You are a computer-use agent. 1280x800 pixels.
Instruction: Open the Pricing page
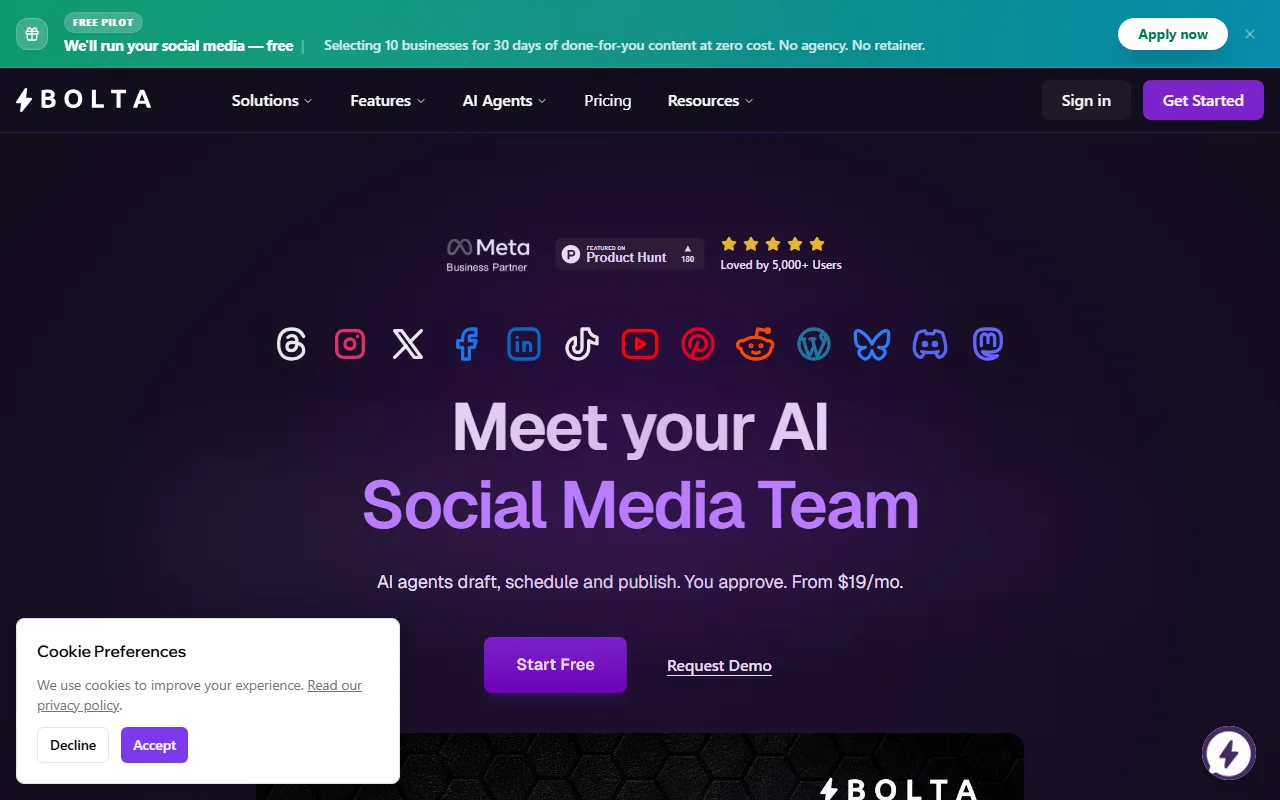tap(608, 100)
